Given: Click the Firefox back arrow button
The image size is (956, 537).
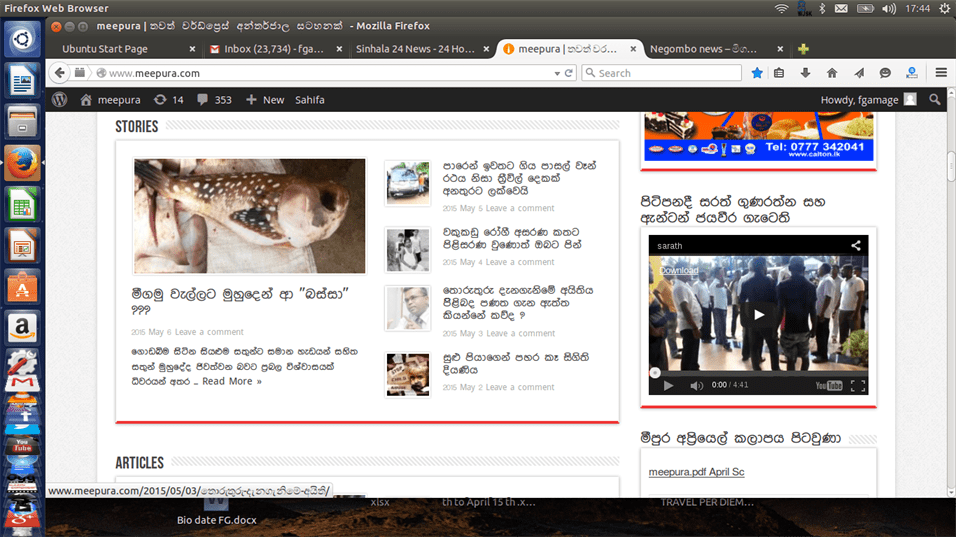Looking at the screenshot, I should tap(59, 73).
